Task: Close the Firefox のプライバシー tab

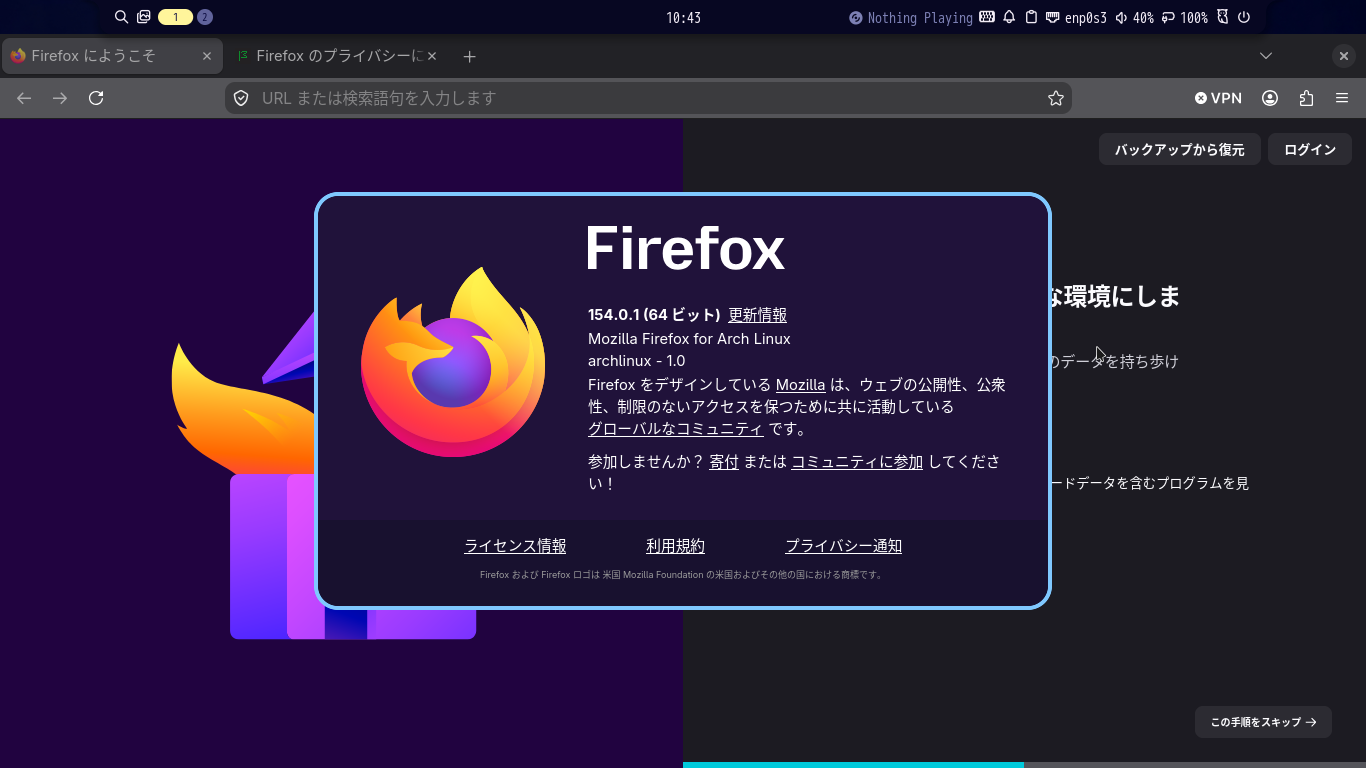Action: click(x=432, y=56)
